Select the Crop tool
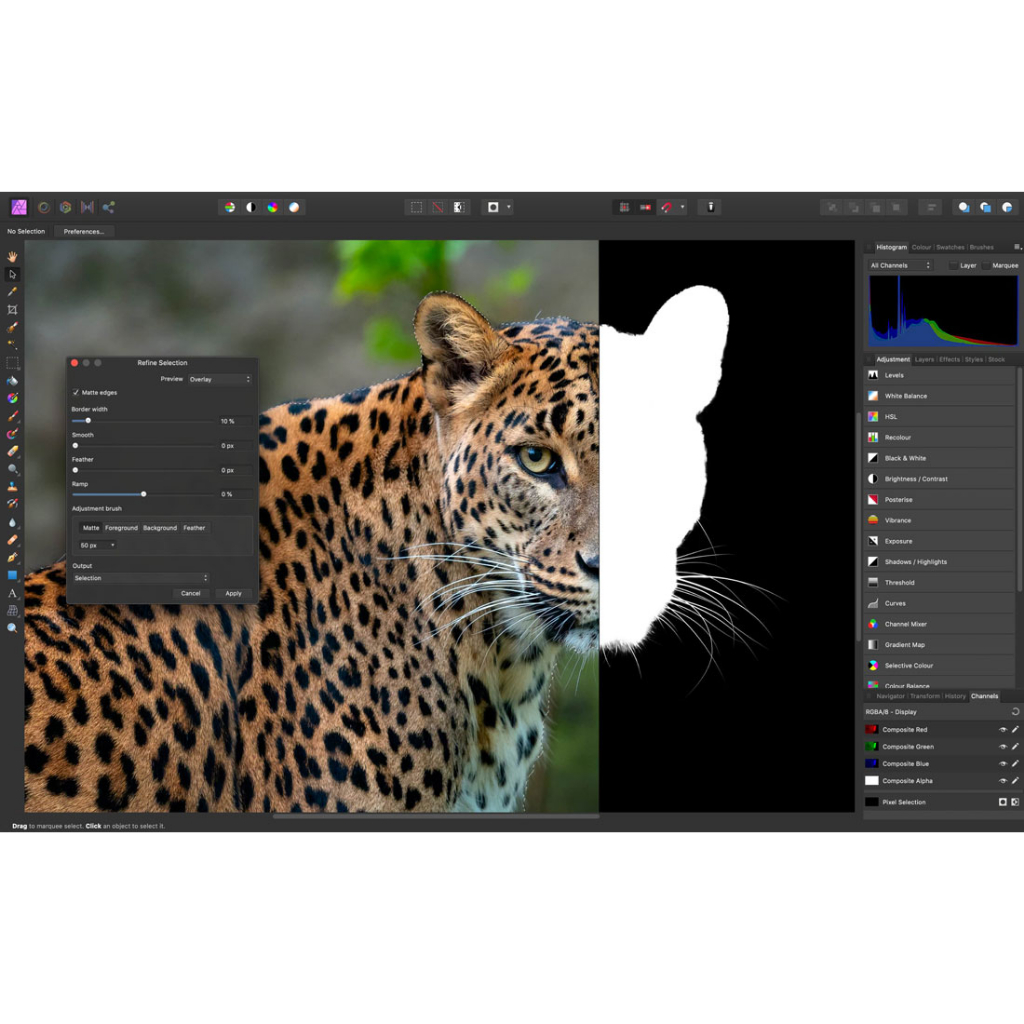This screenshot has width=1024, height=1024. click(12, 310)
